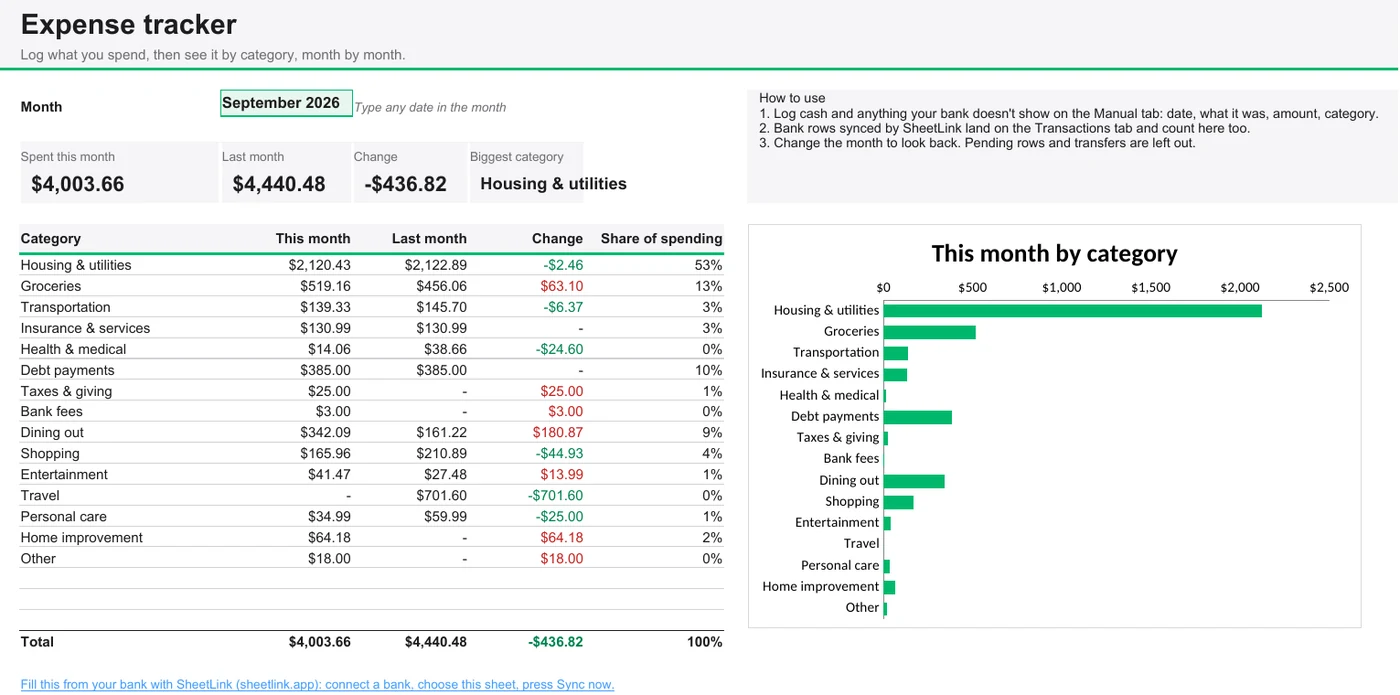Viewport: 1400px width, 695px height.
Task: Select the Debt payments chart bar
Action: [x=918, y=417]
